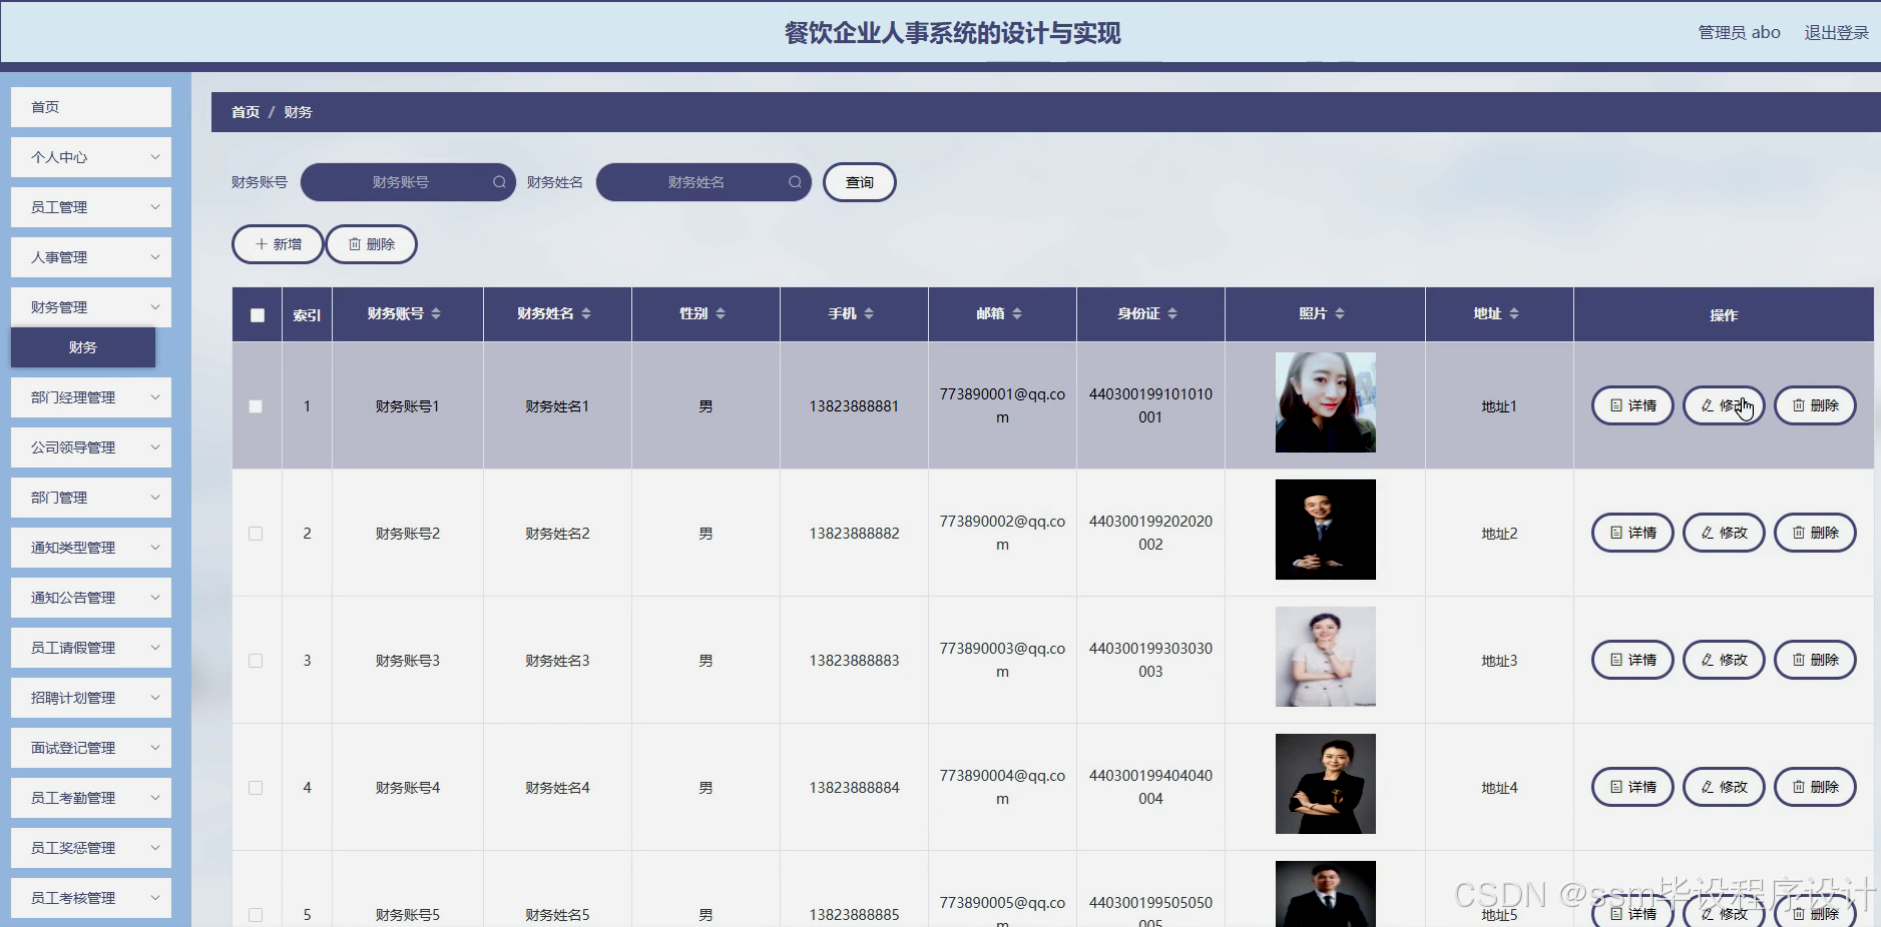Sort by 财务姓名 column arrows
This screenshot has height=927, width=1881.
click(x=586, y=314)
